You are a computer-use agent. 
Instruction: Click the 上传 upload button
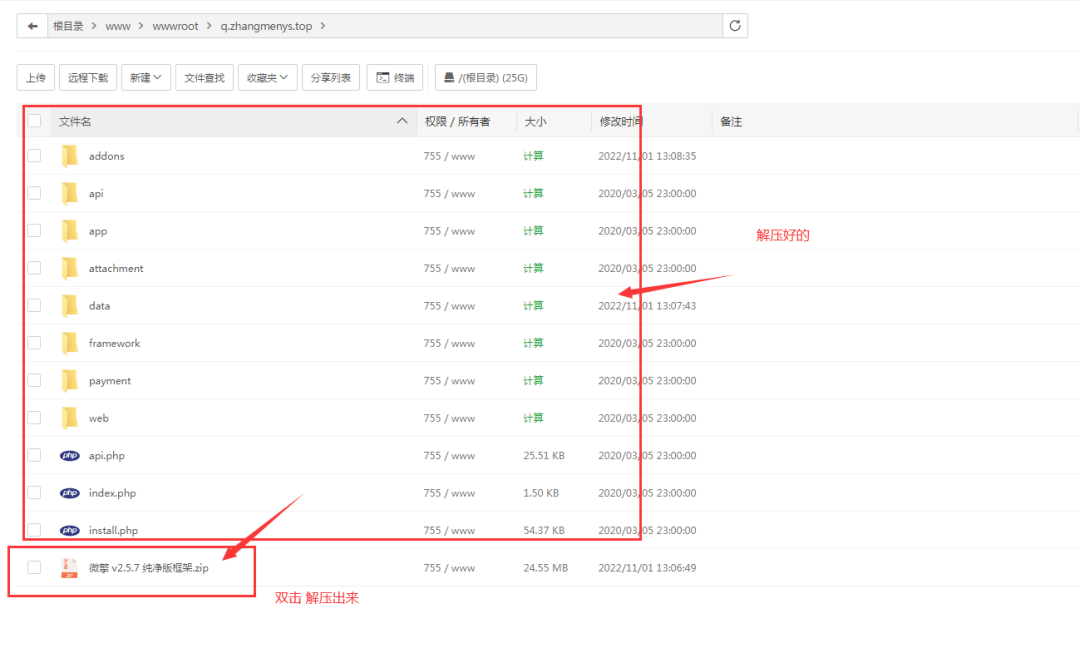[x=36, y=77]
